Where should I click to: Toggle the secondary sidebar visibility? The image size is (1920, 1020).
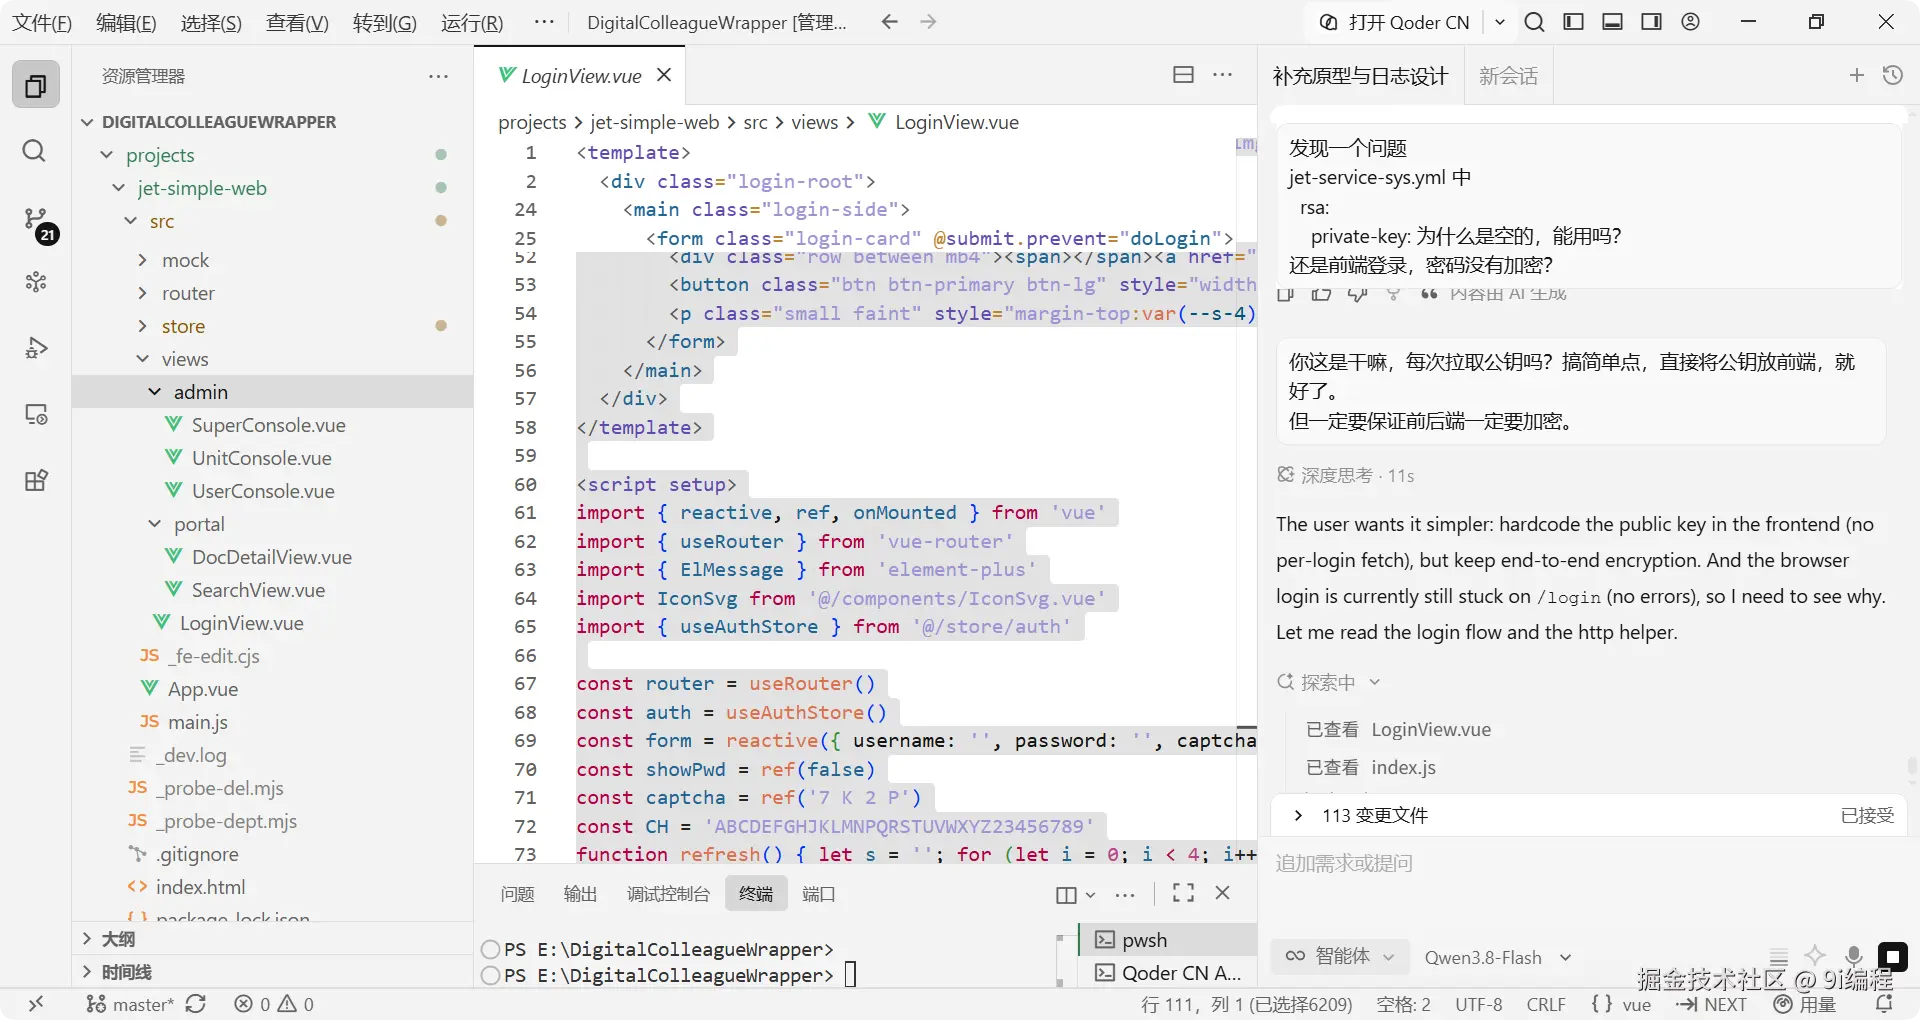point(1652,22)
